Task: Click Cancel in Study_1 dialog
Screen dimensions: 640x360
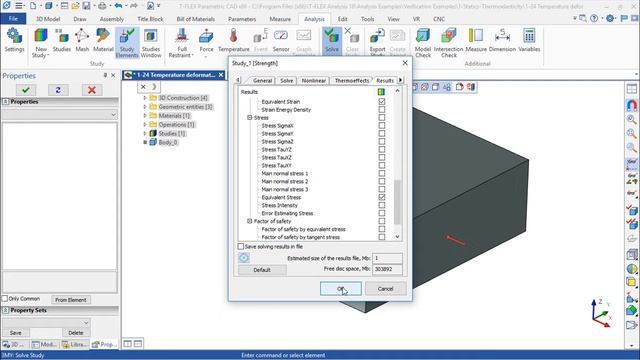Action: point(385,289)
